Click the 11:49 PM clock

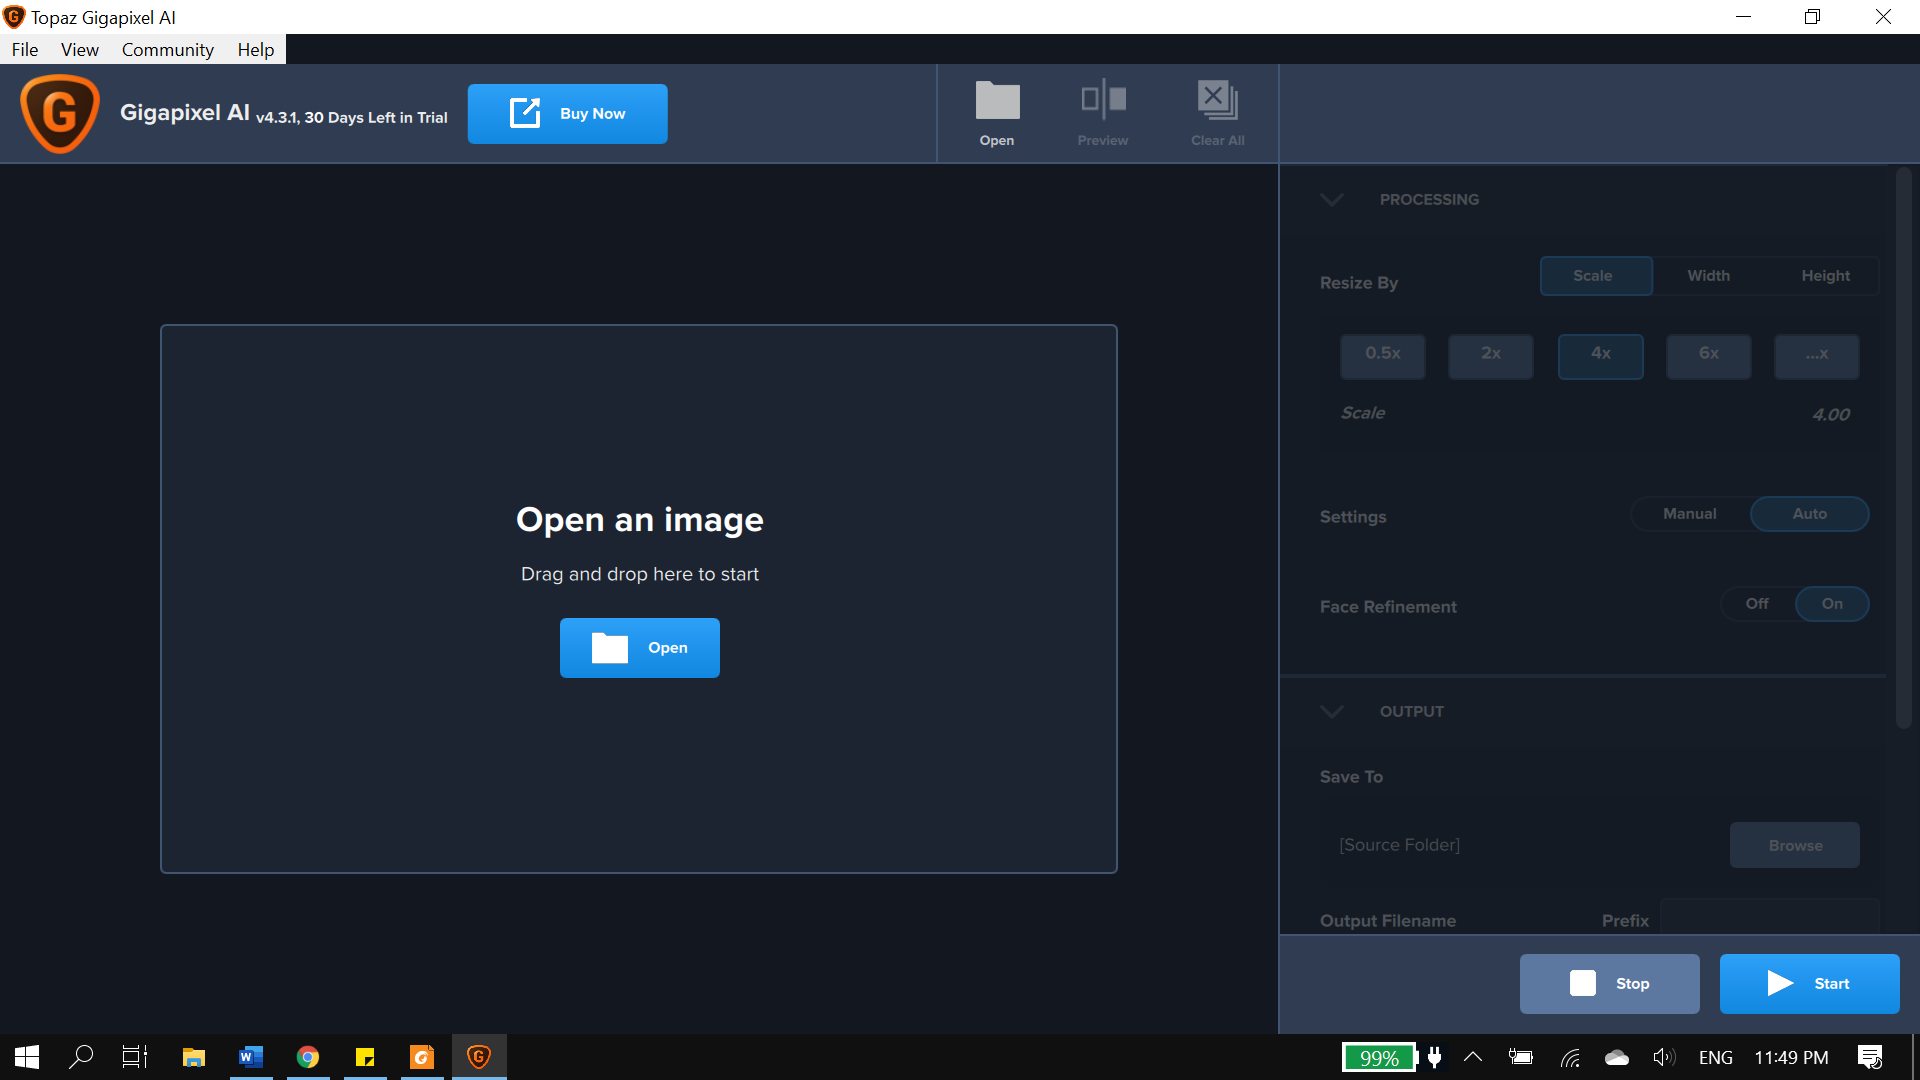(1791, 1057)
